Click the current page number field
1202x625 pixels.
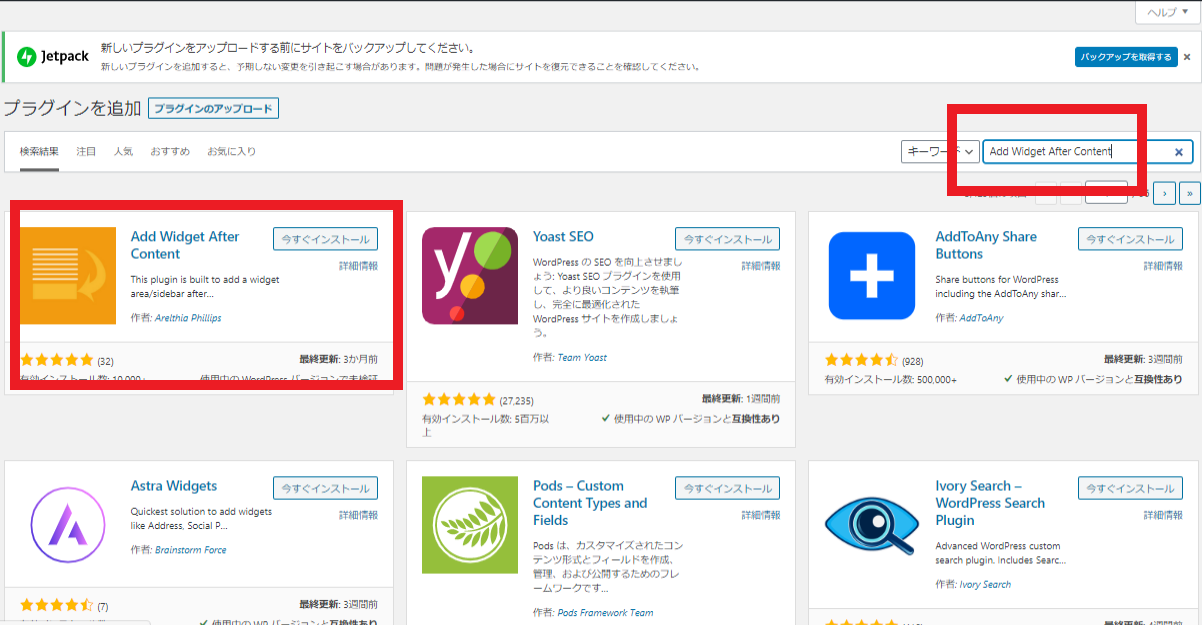(1106, 193)
